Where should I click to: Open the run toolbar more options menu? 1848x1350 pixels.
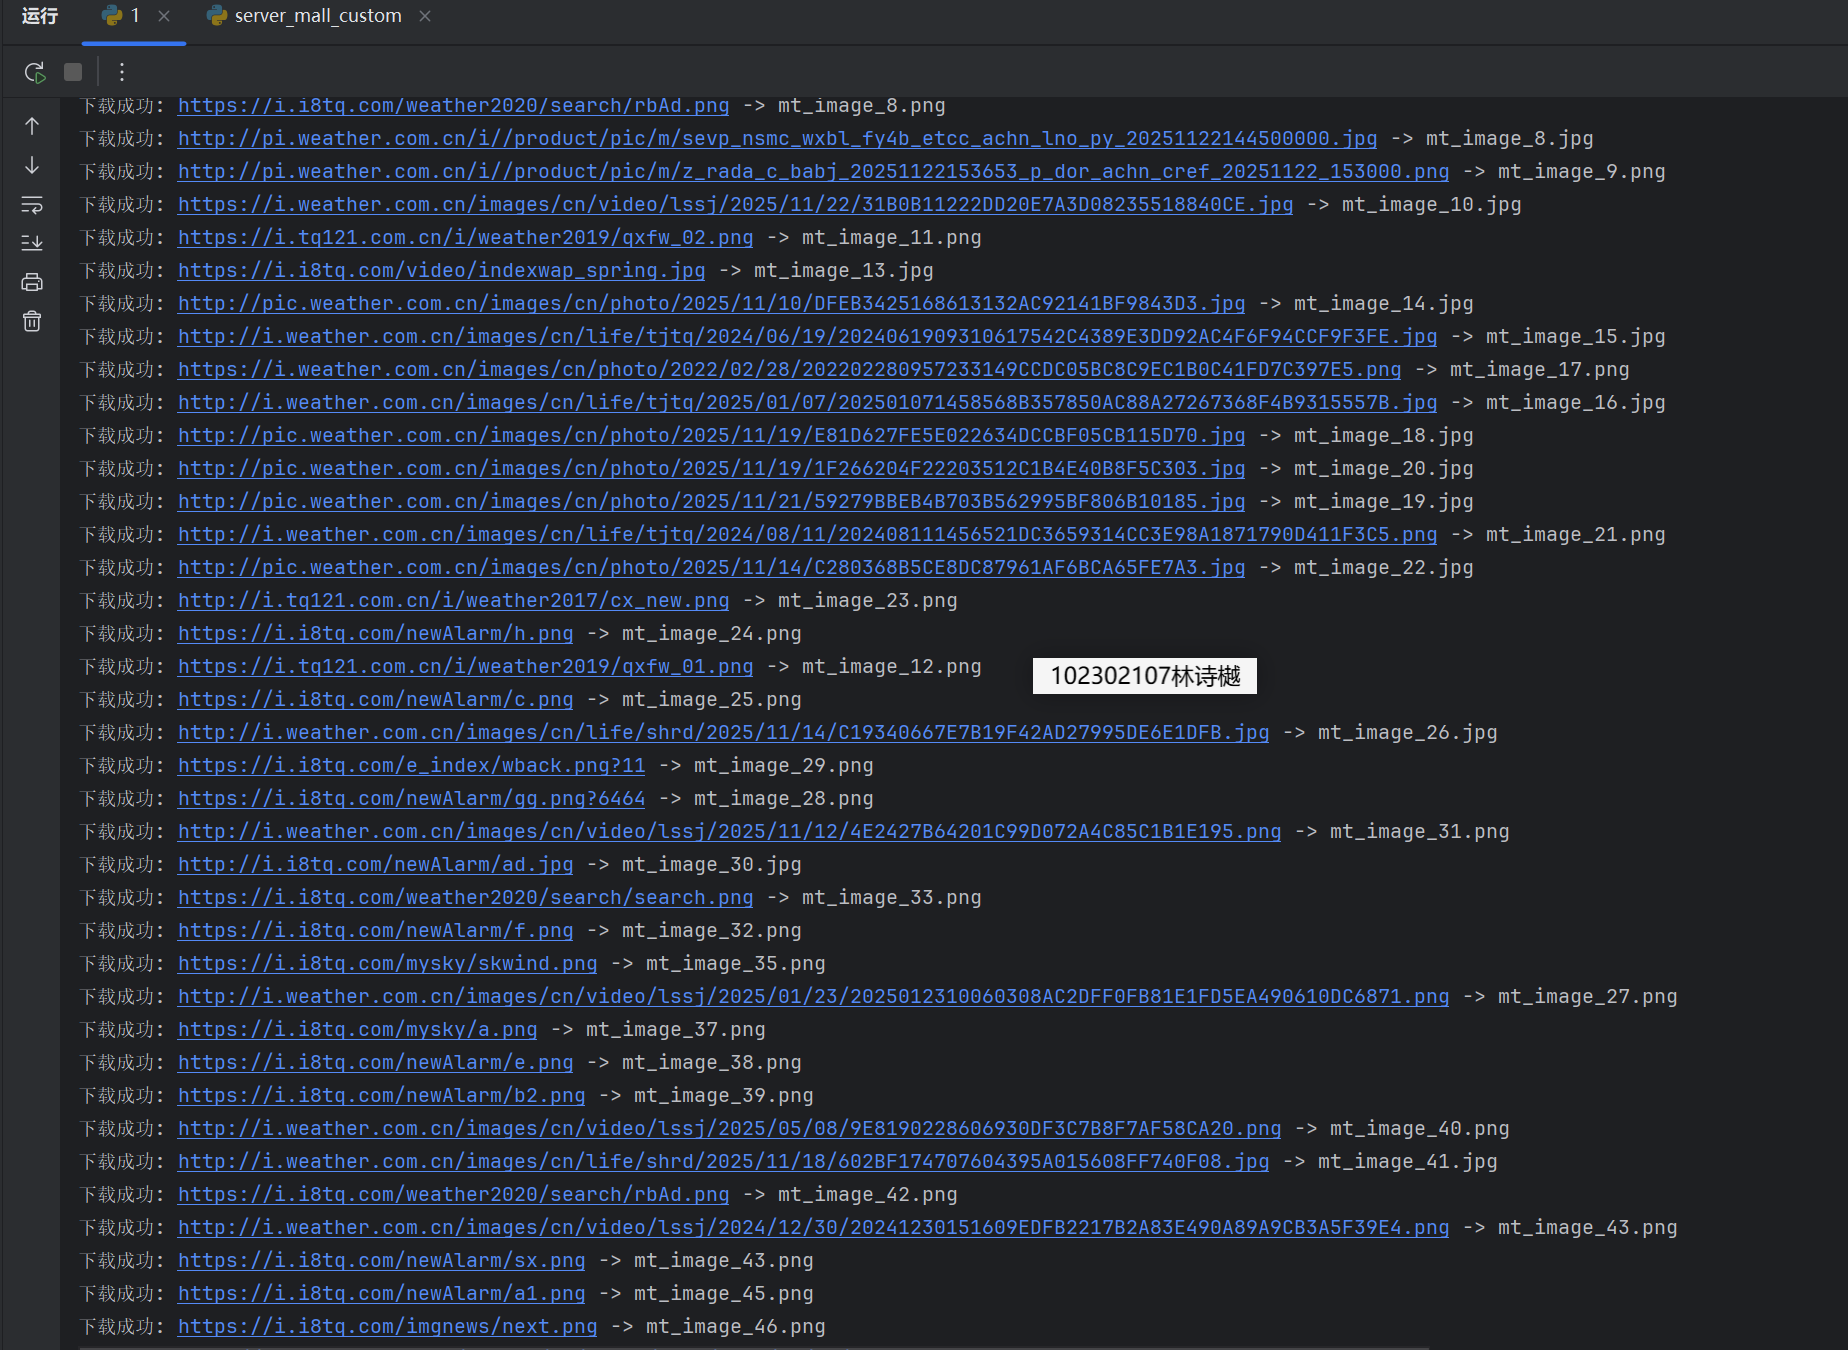[x=122, y=72]
